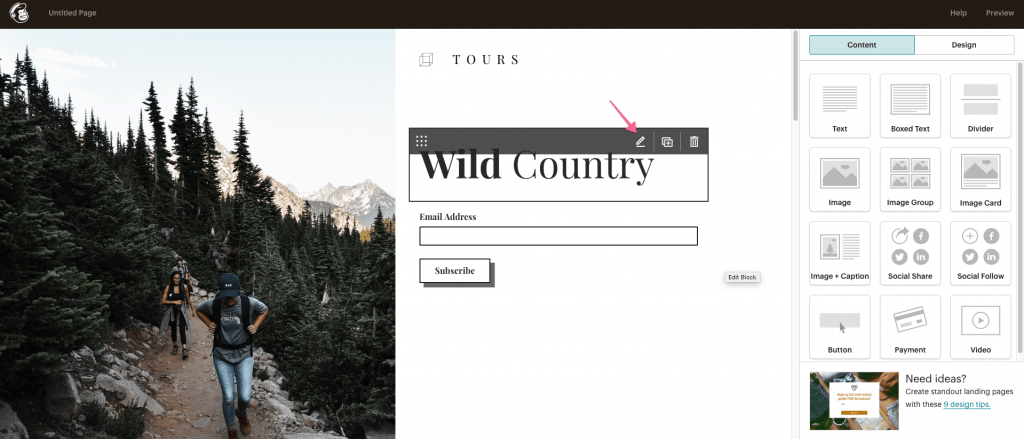Click the Email Address input field

coord(558,236)
